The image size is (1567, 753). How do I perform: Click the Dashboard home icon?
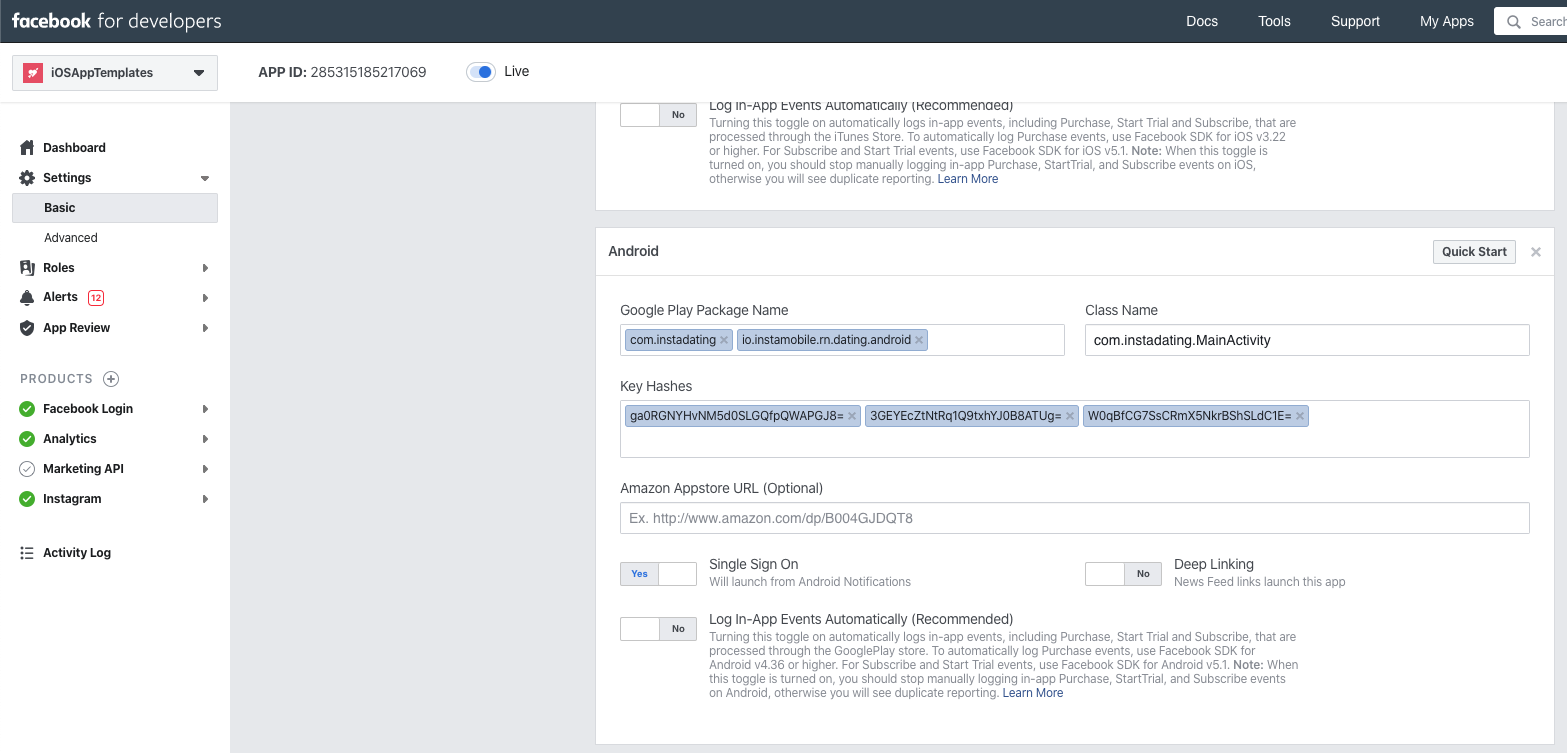(x=27, y=148)
